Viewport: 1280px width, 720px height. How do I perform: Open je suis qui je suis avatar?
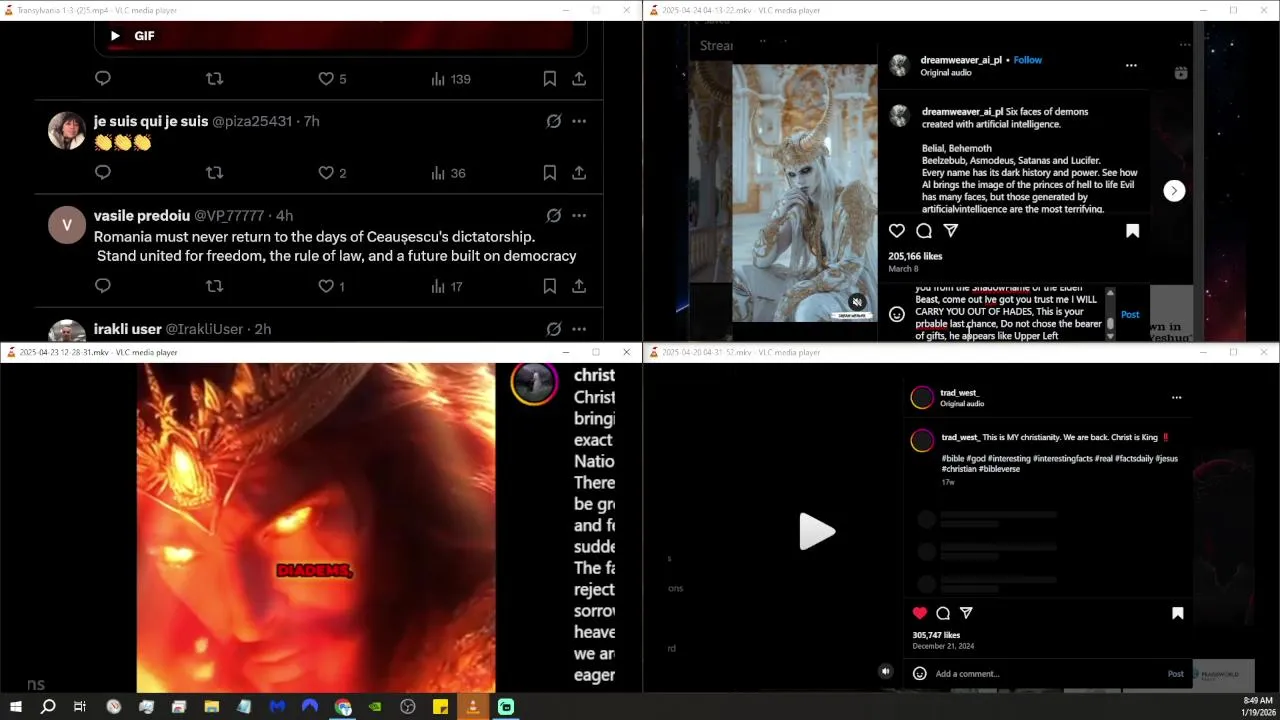67,131
